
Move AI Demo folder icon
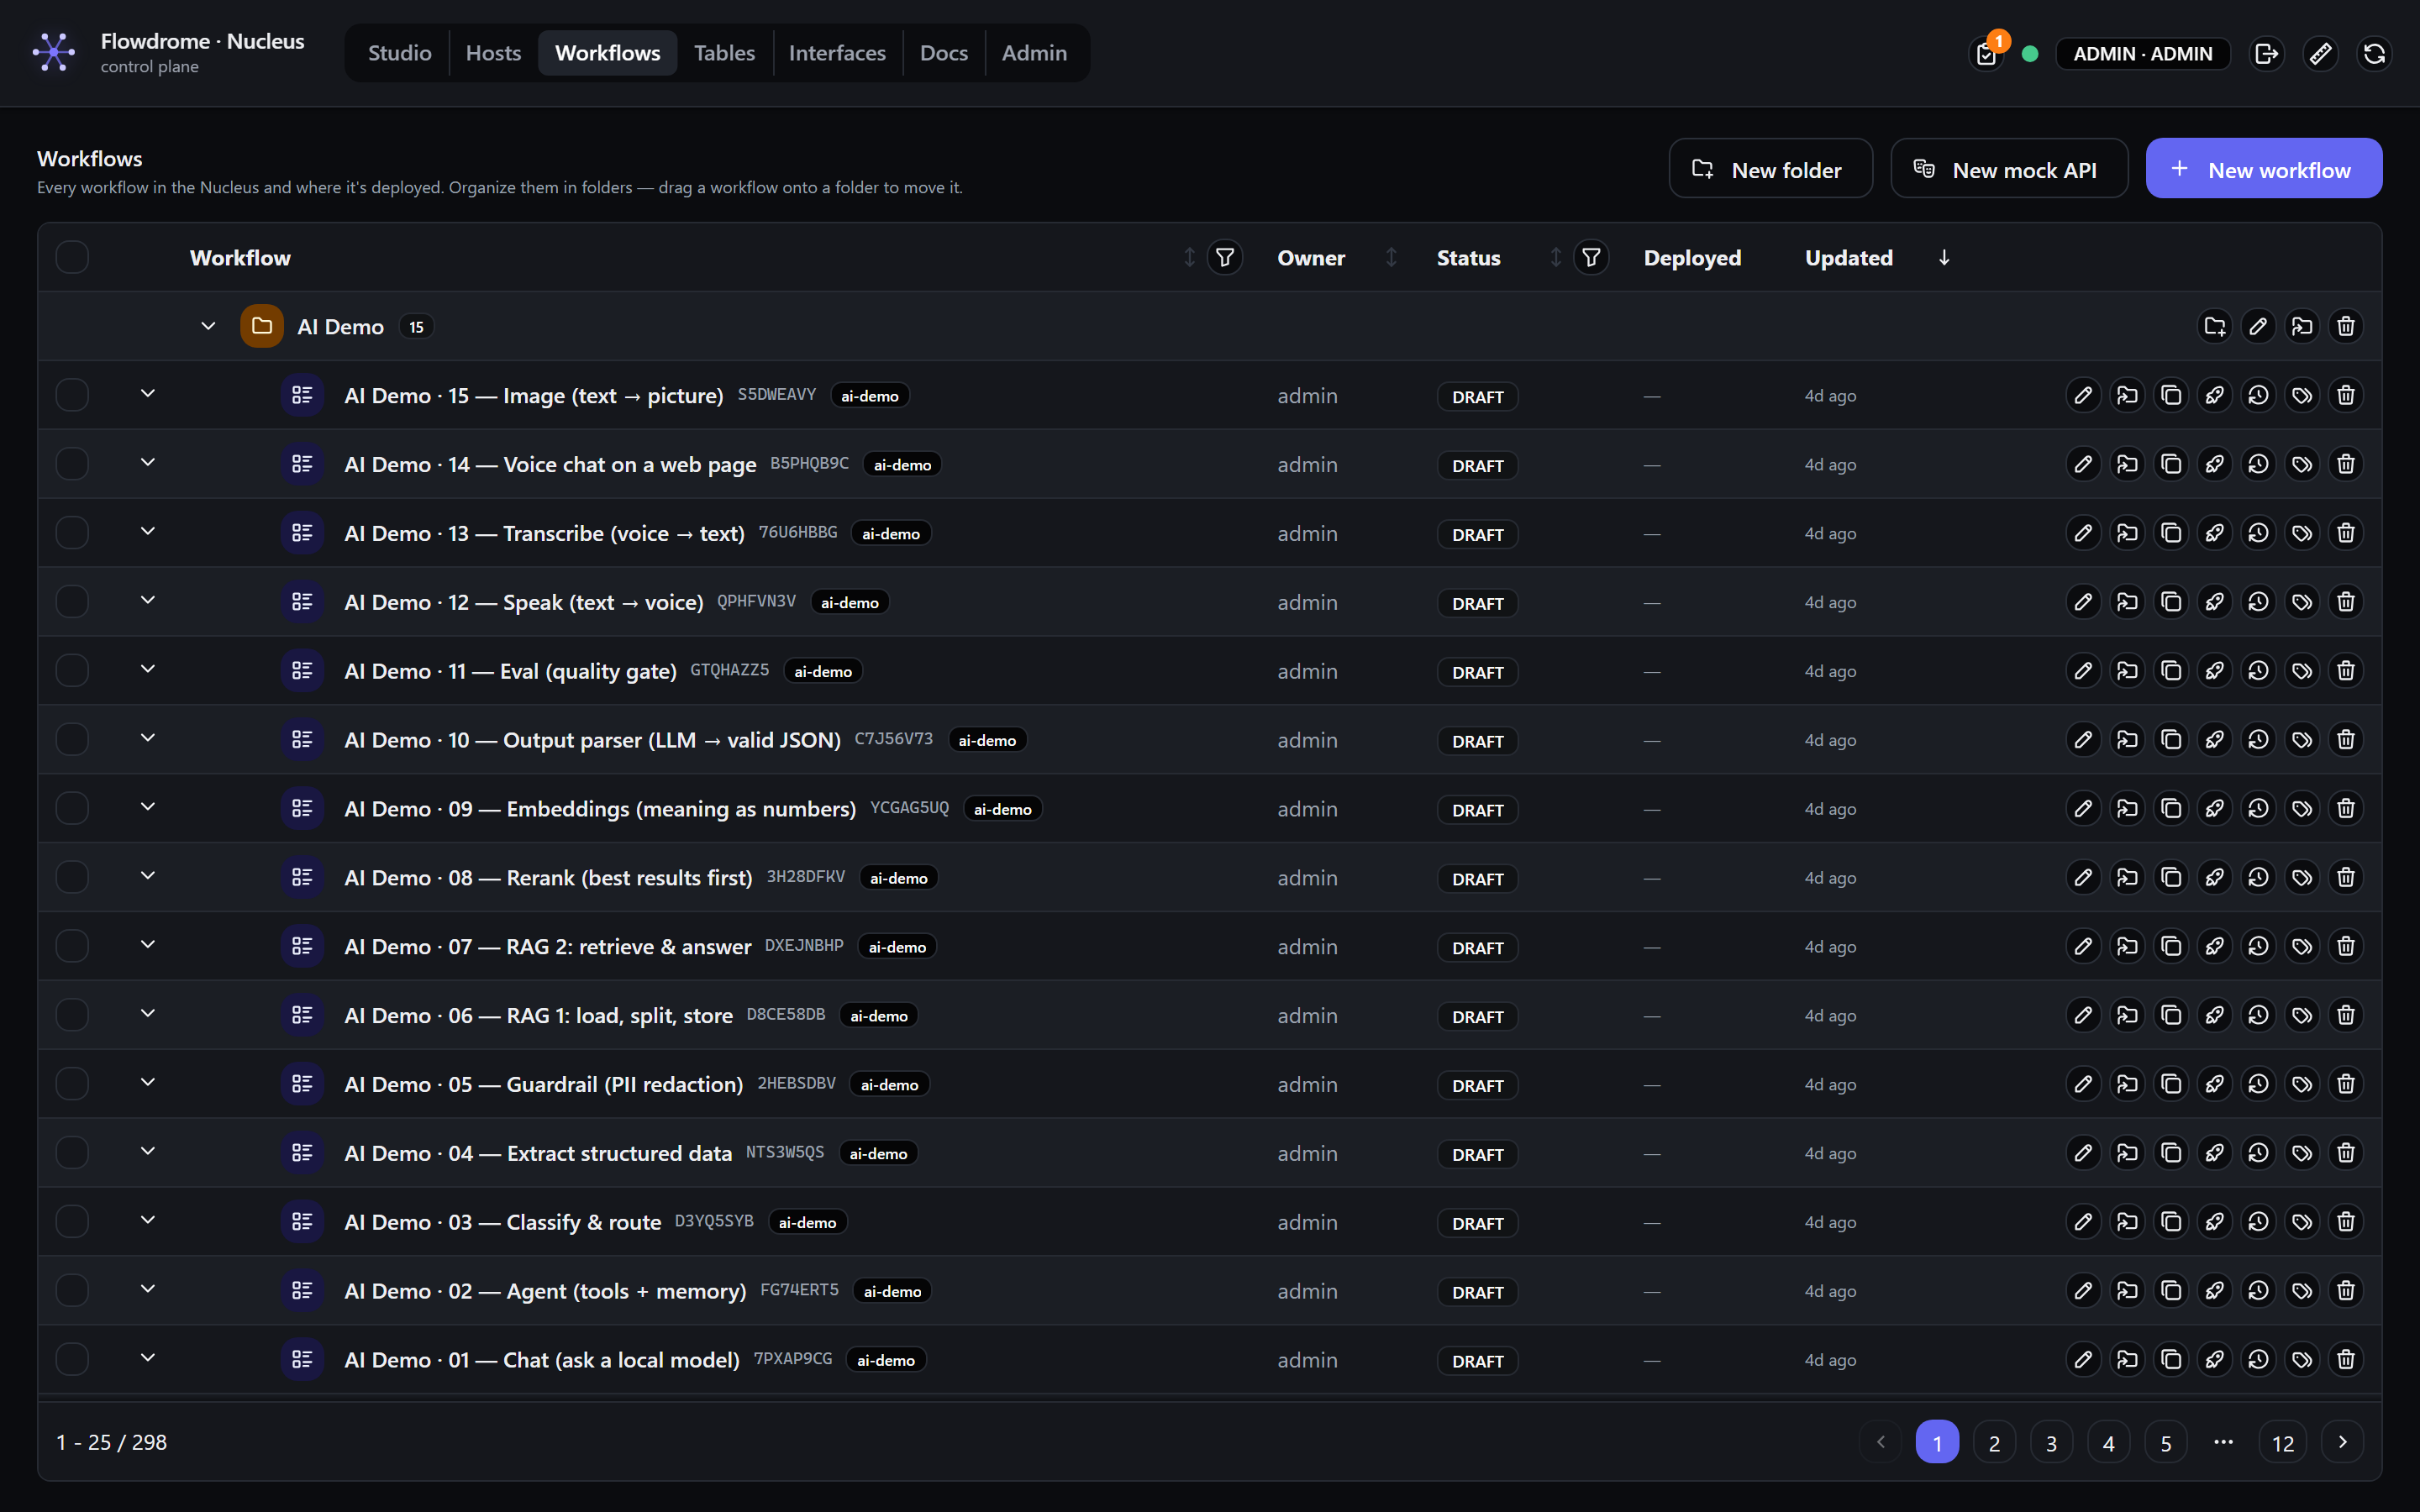click(2302, 326)
